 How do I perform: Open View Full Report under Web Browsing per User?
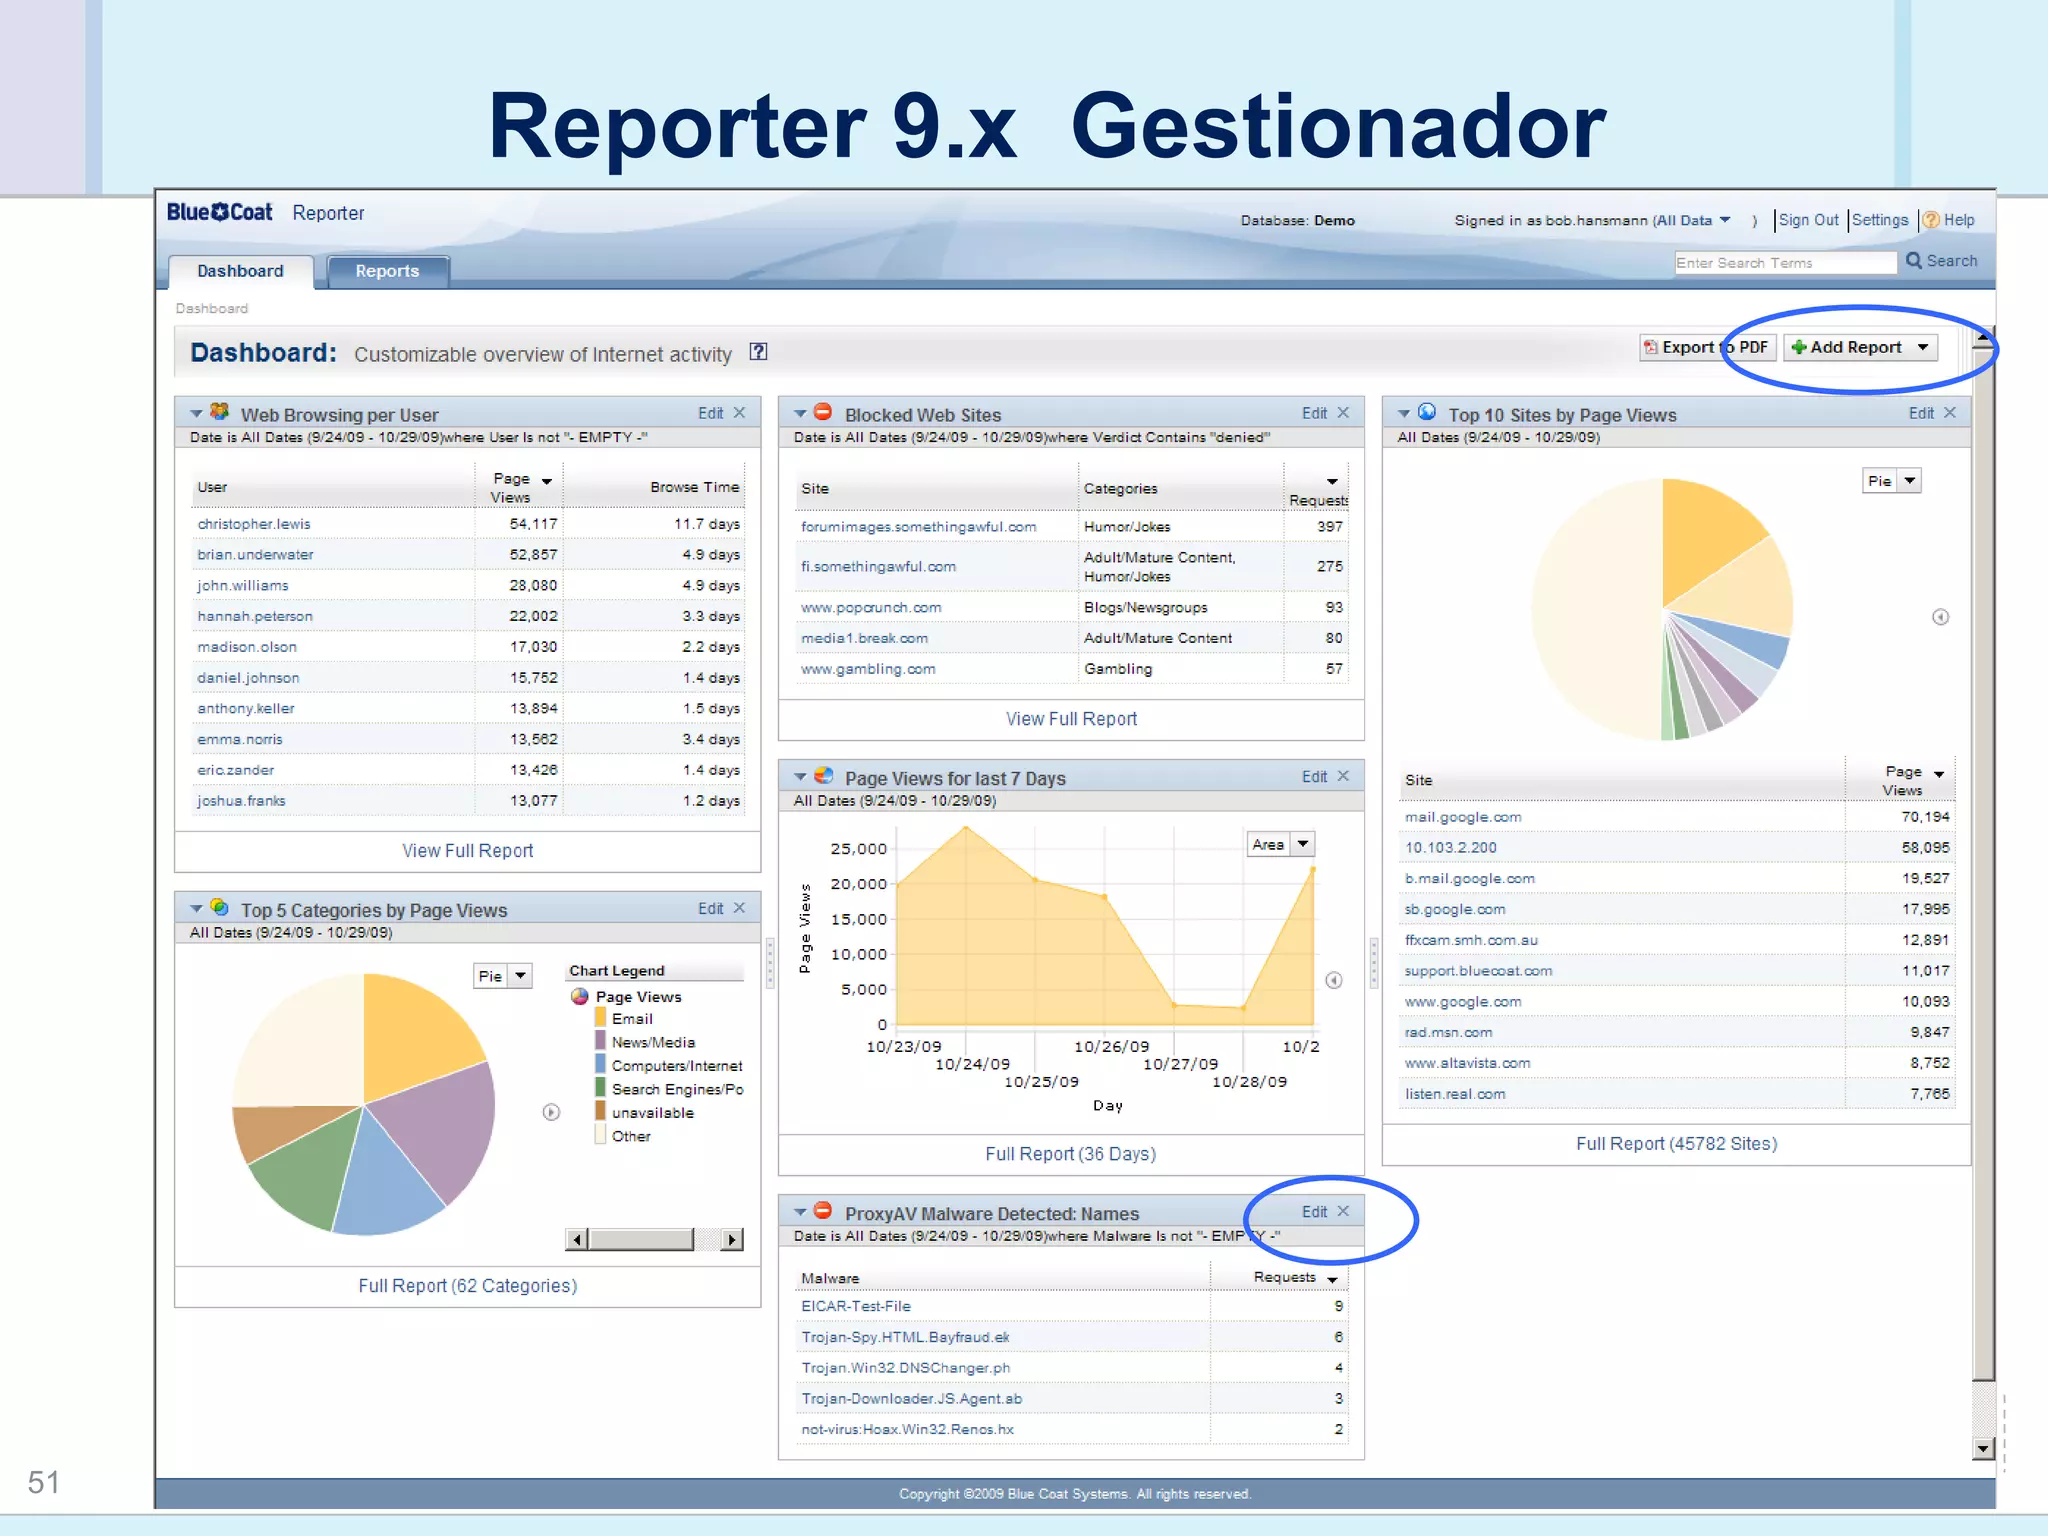pyautogui.click(x=467, y=851)
